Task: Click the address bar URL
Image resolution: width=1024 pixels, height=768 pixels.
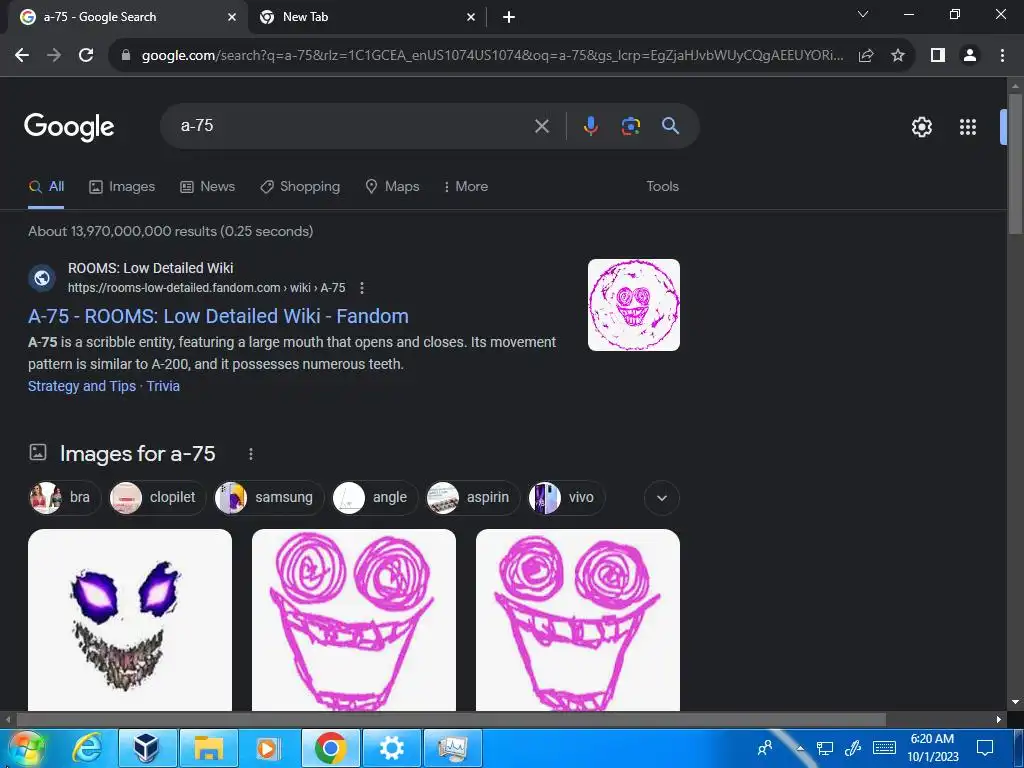Action: (492, 56)
